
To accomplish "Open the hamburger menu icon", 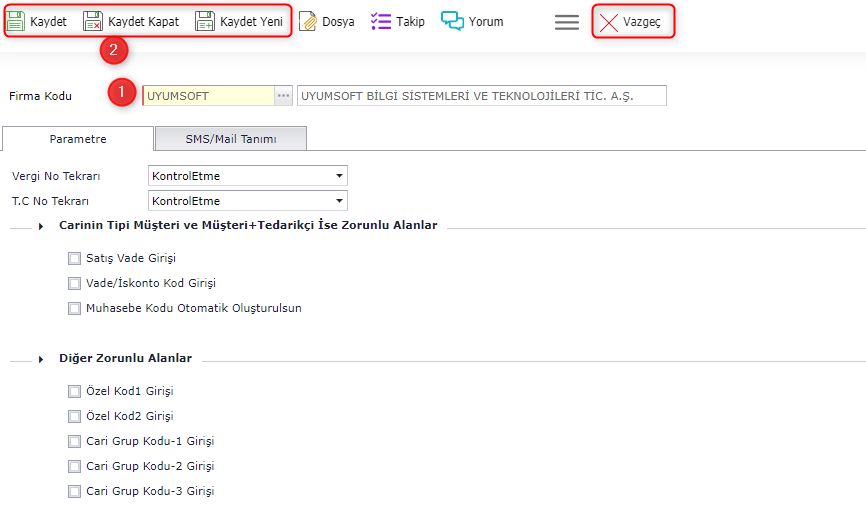I will 567,22.
